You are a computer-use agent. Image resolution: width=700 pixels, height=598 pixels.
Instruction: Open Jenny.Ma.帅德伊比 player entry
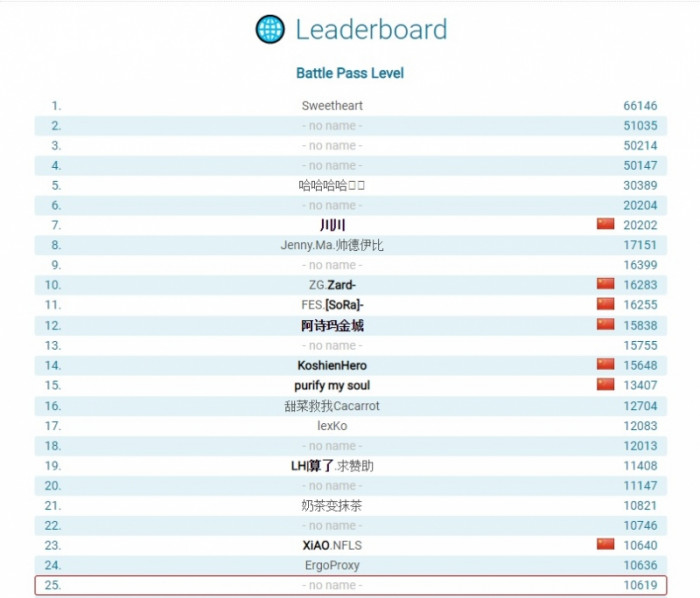(x=332, y=245)
